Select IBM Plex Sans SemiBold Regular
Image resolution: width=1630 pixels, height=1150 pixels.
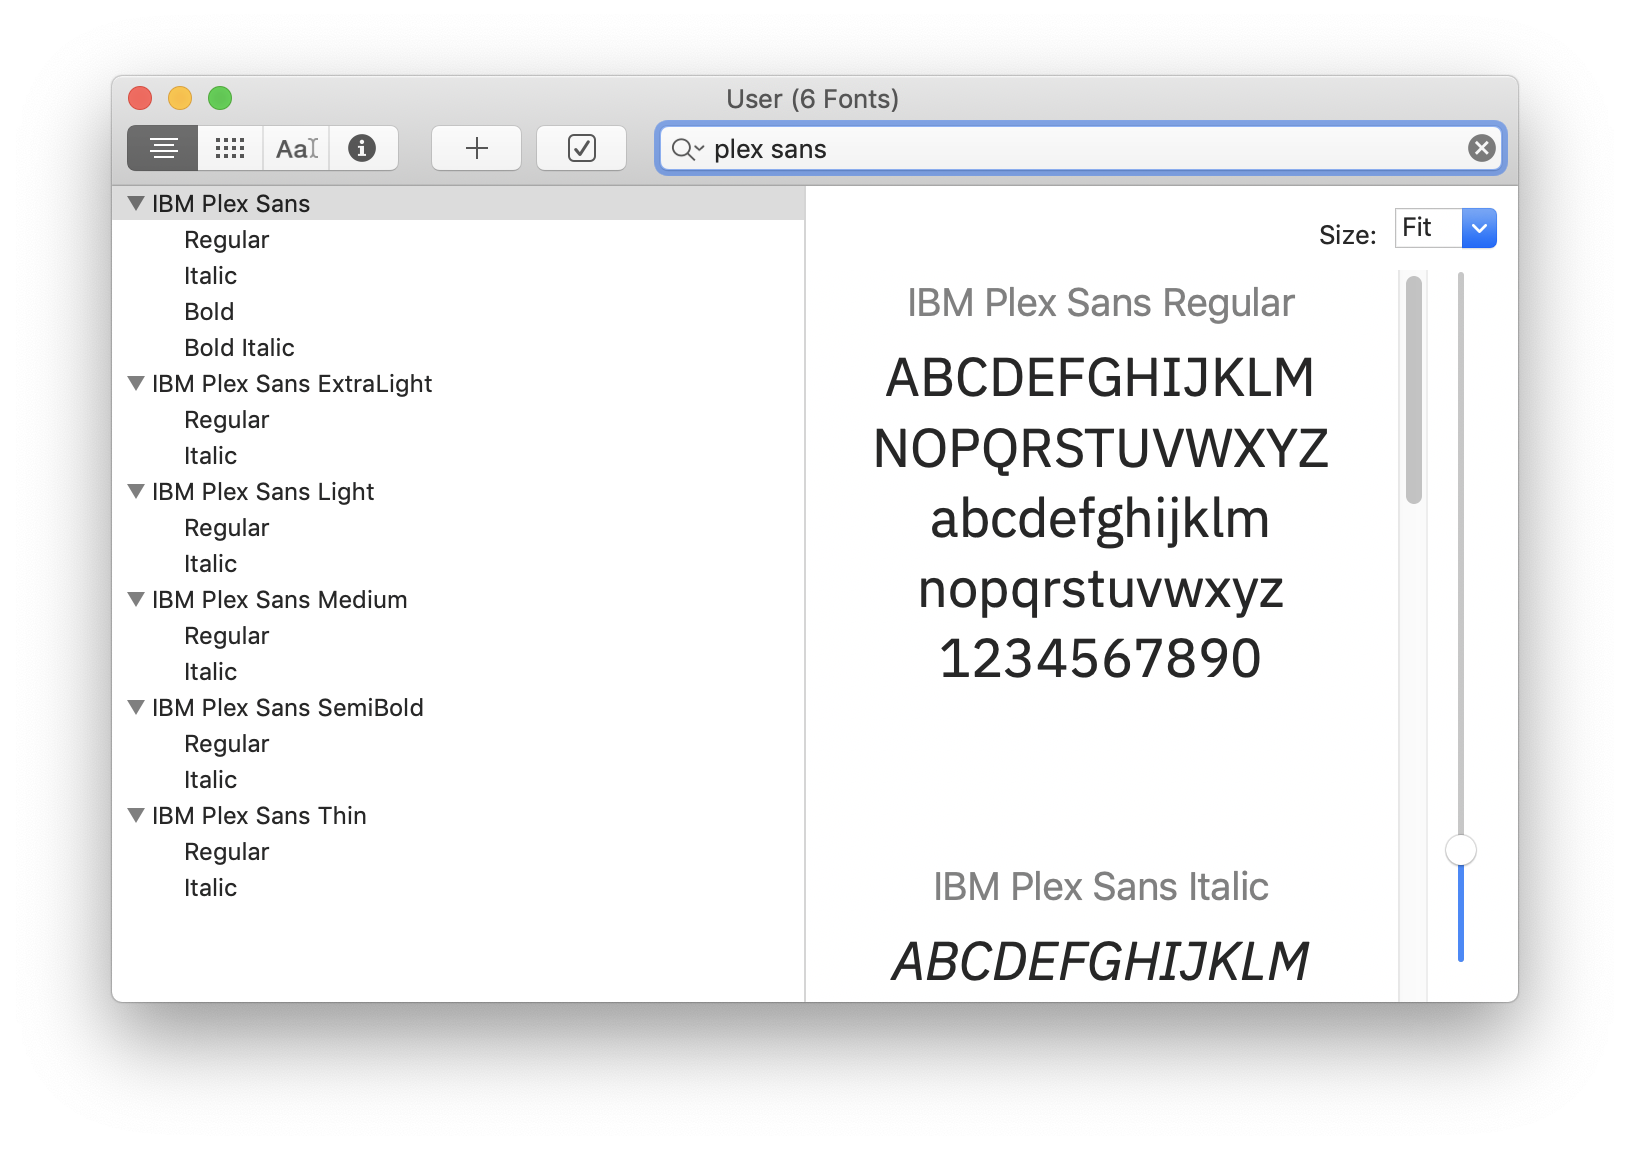click(226, 743)
